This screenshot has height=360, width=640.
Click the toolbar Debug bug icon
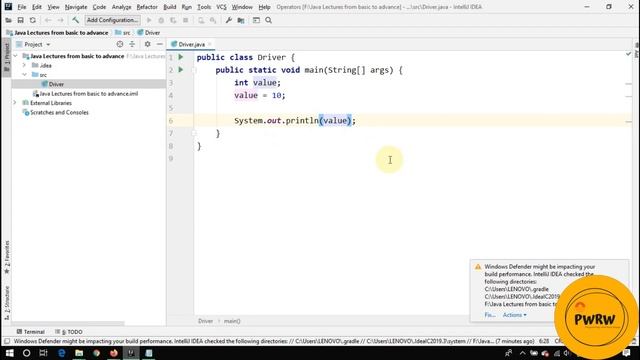161,20
